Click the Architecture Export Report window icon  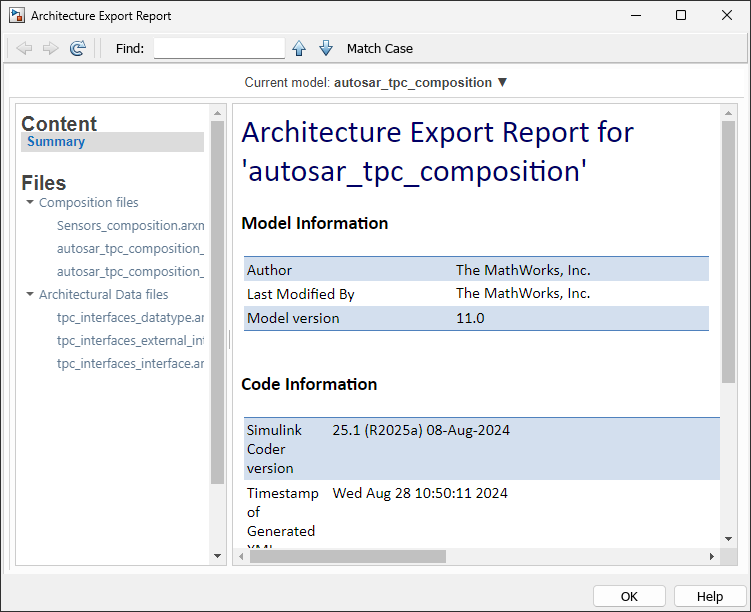[17, 16]
